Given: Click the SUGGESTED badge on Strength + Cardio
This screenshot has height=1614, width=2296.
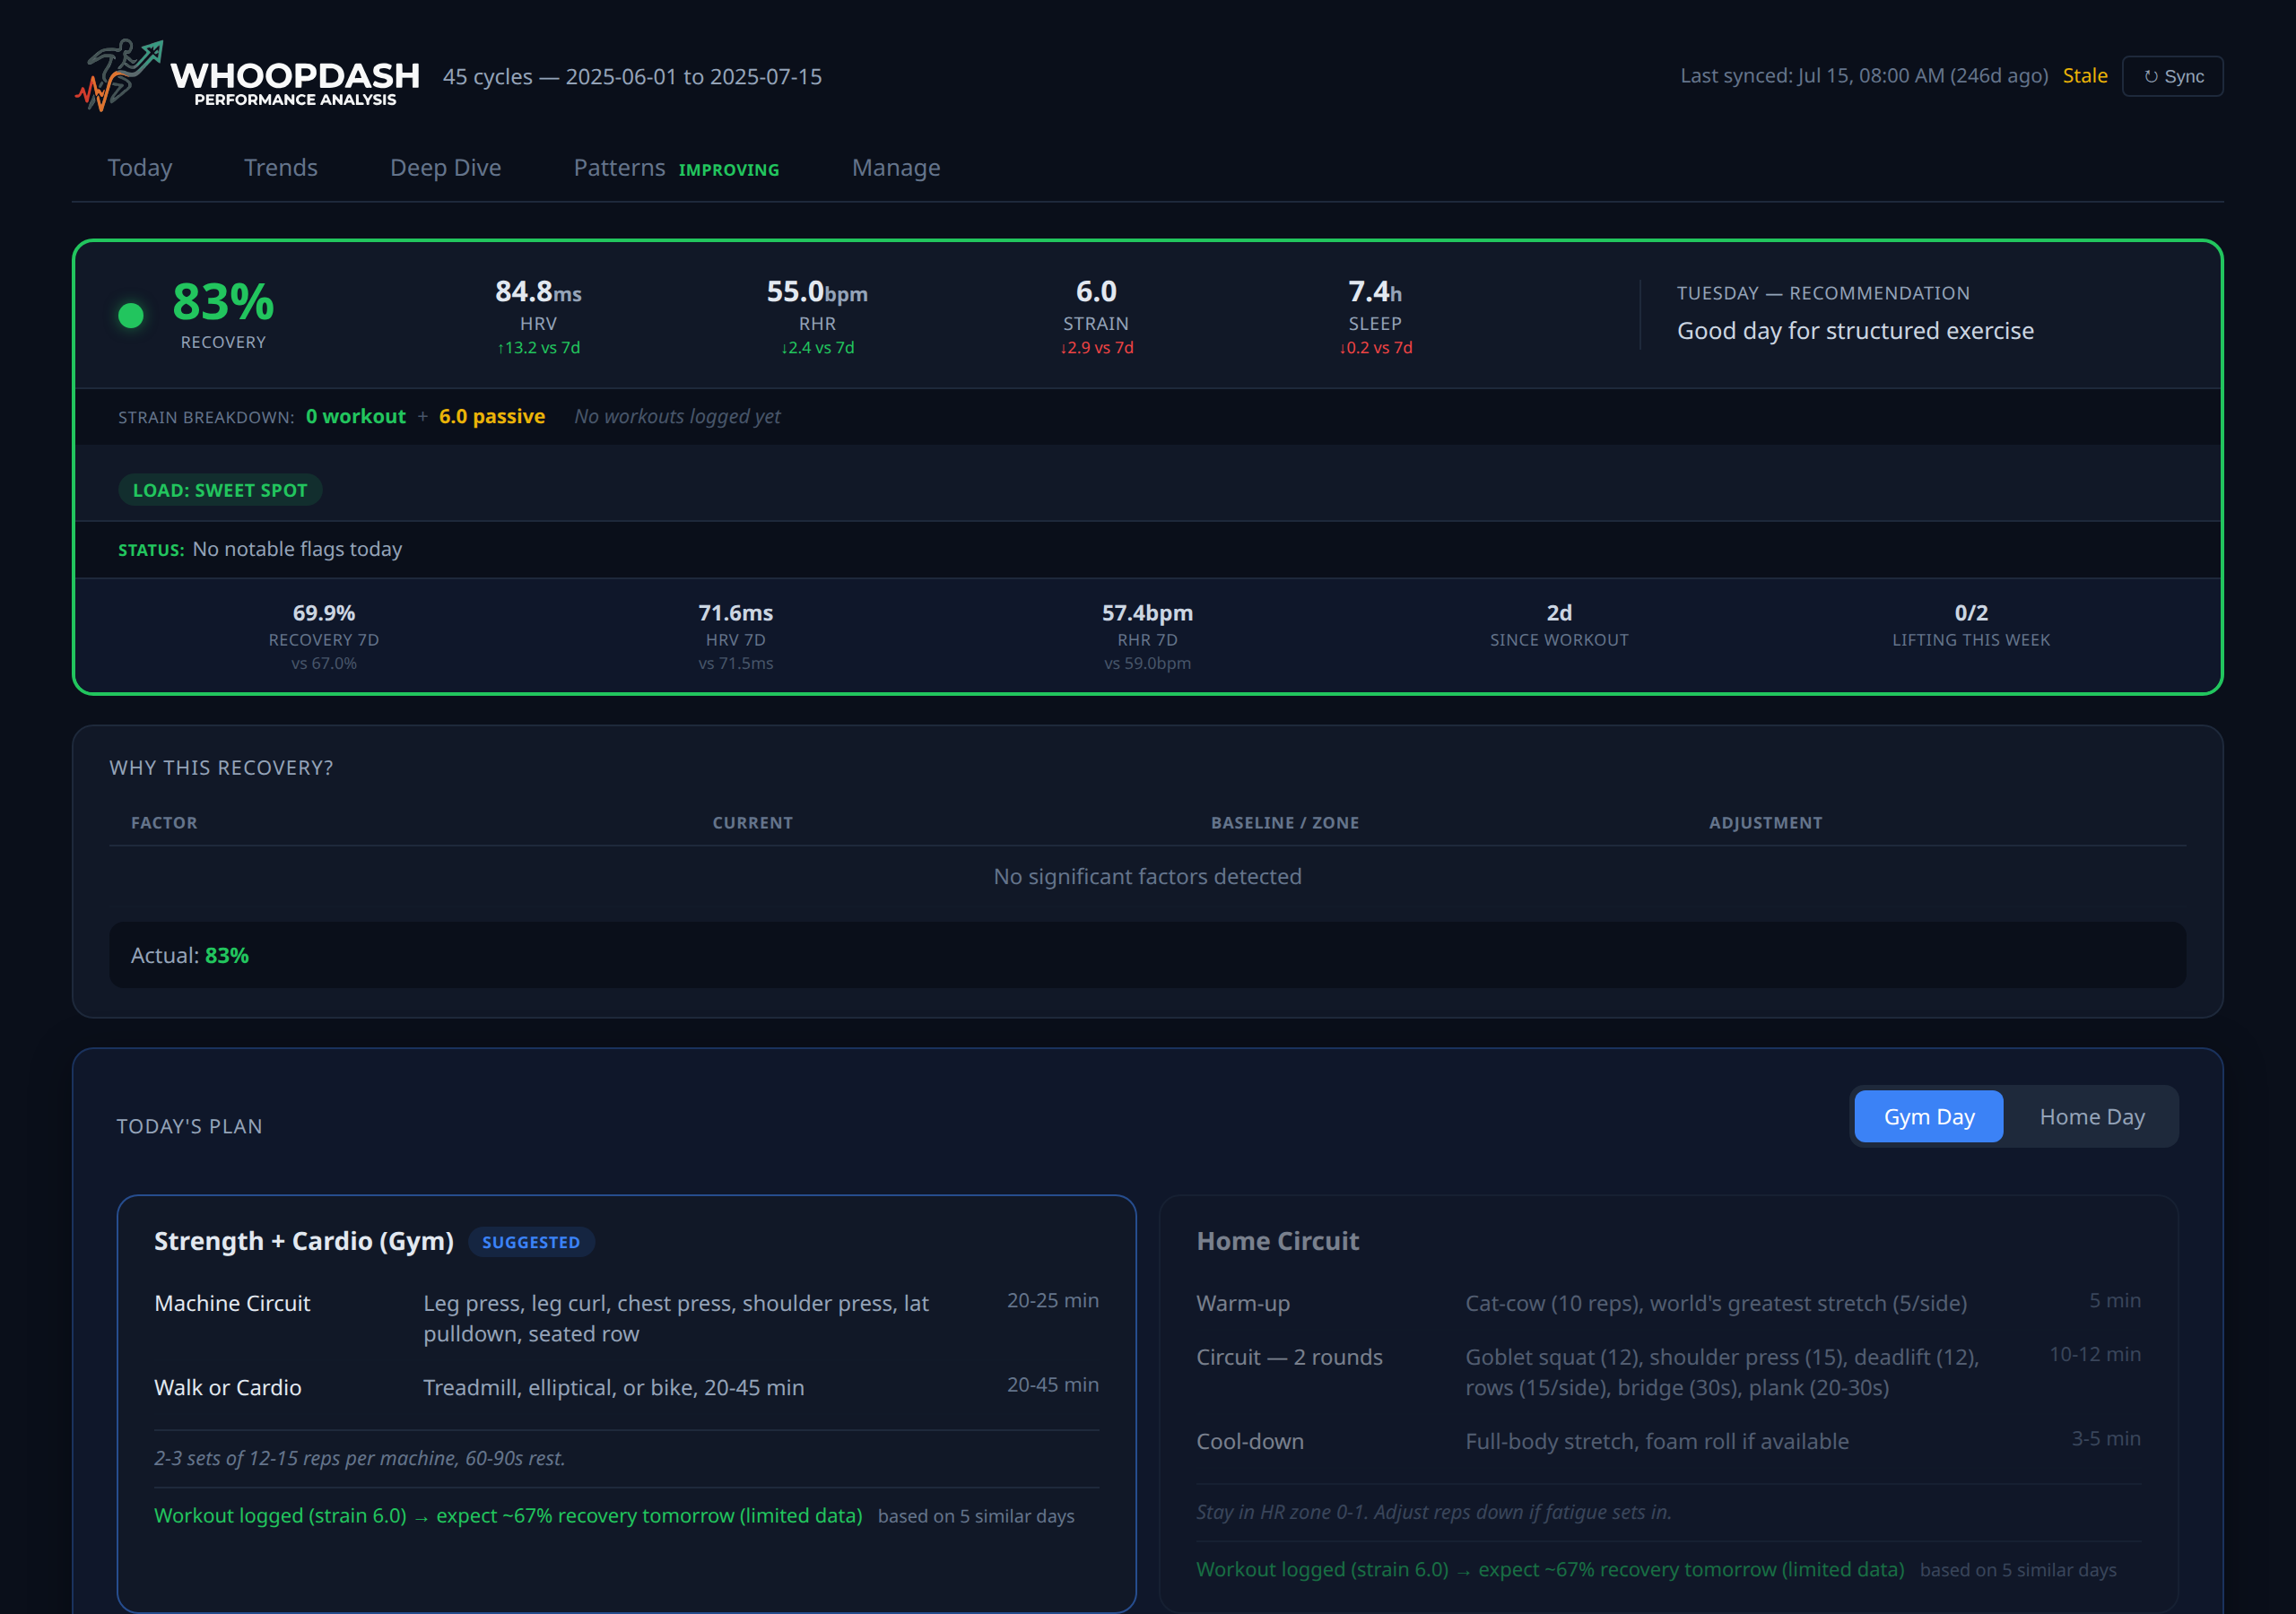Looking at the screenshot, I should click(531, 1242).
